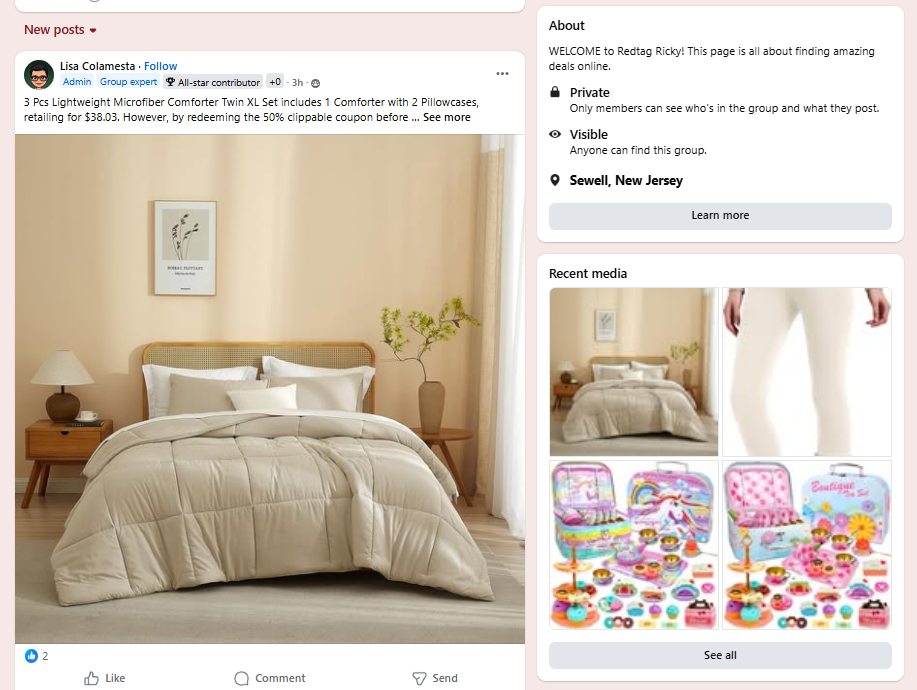The width and height of the screenshot is (917, 690).
Task: Click the Learn more button
Action: 720,216
